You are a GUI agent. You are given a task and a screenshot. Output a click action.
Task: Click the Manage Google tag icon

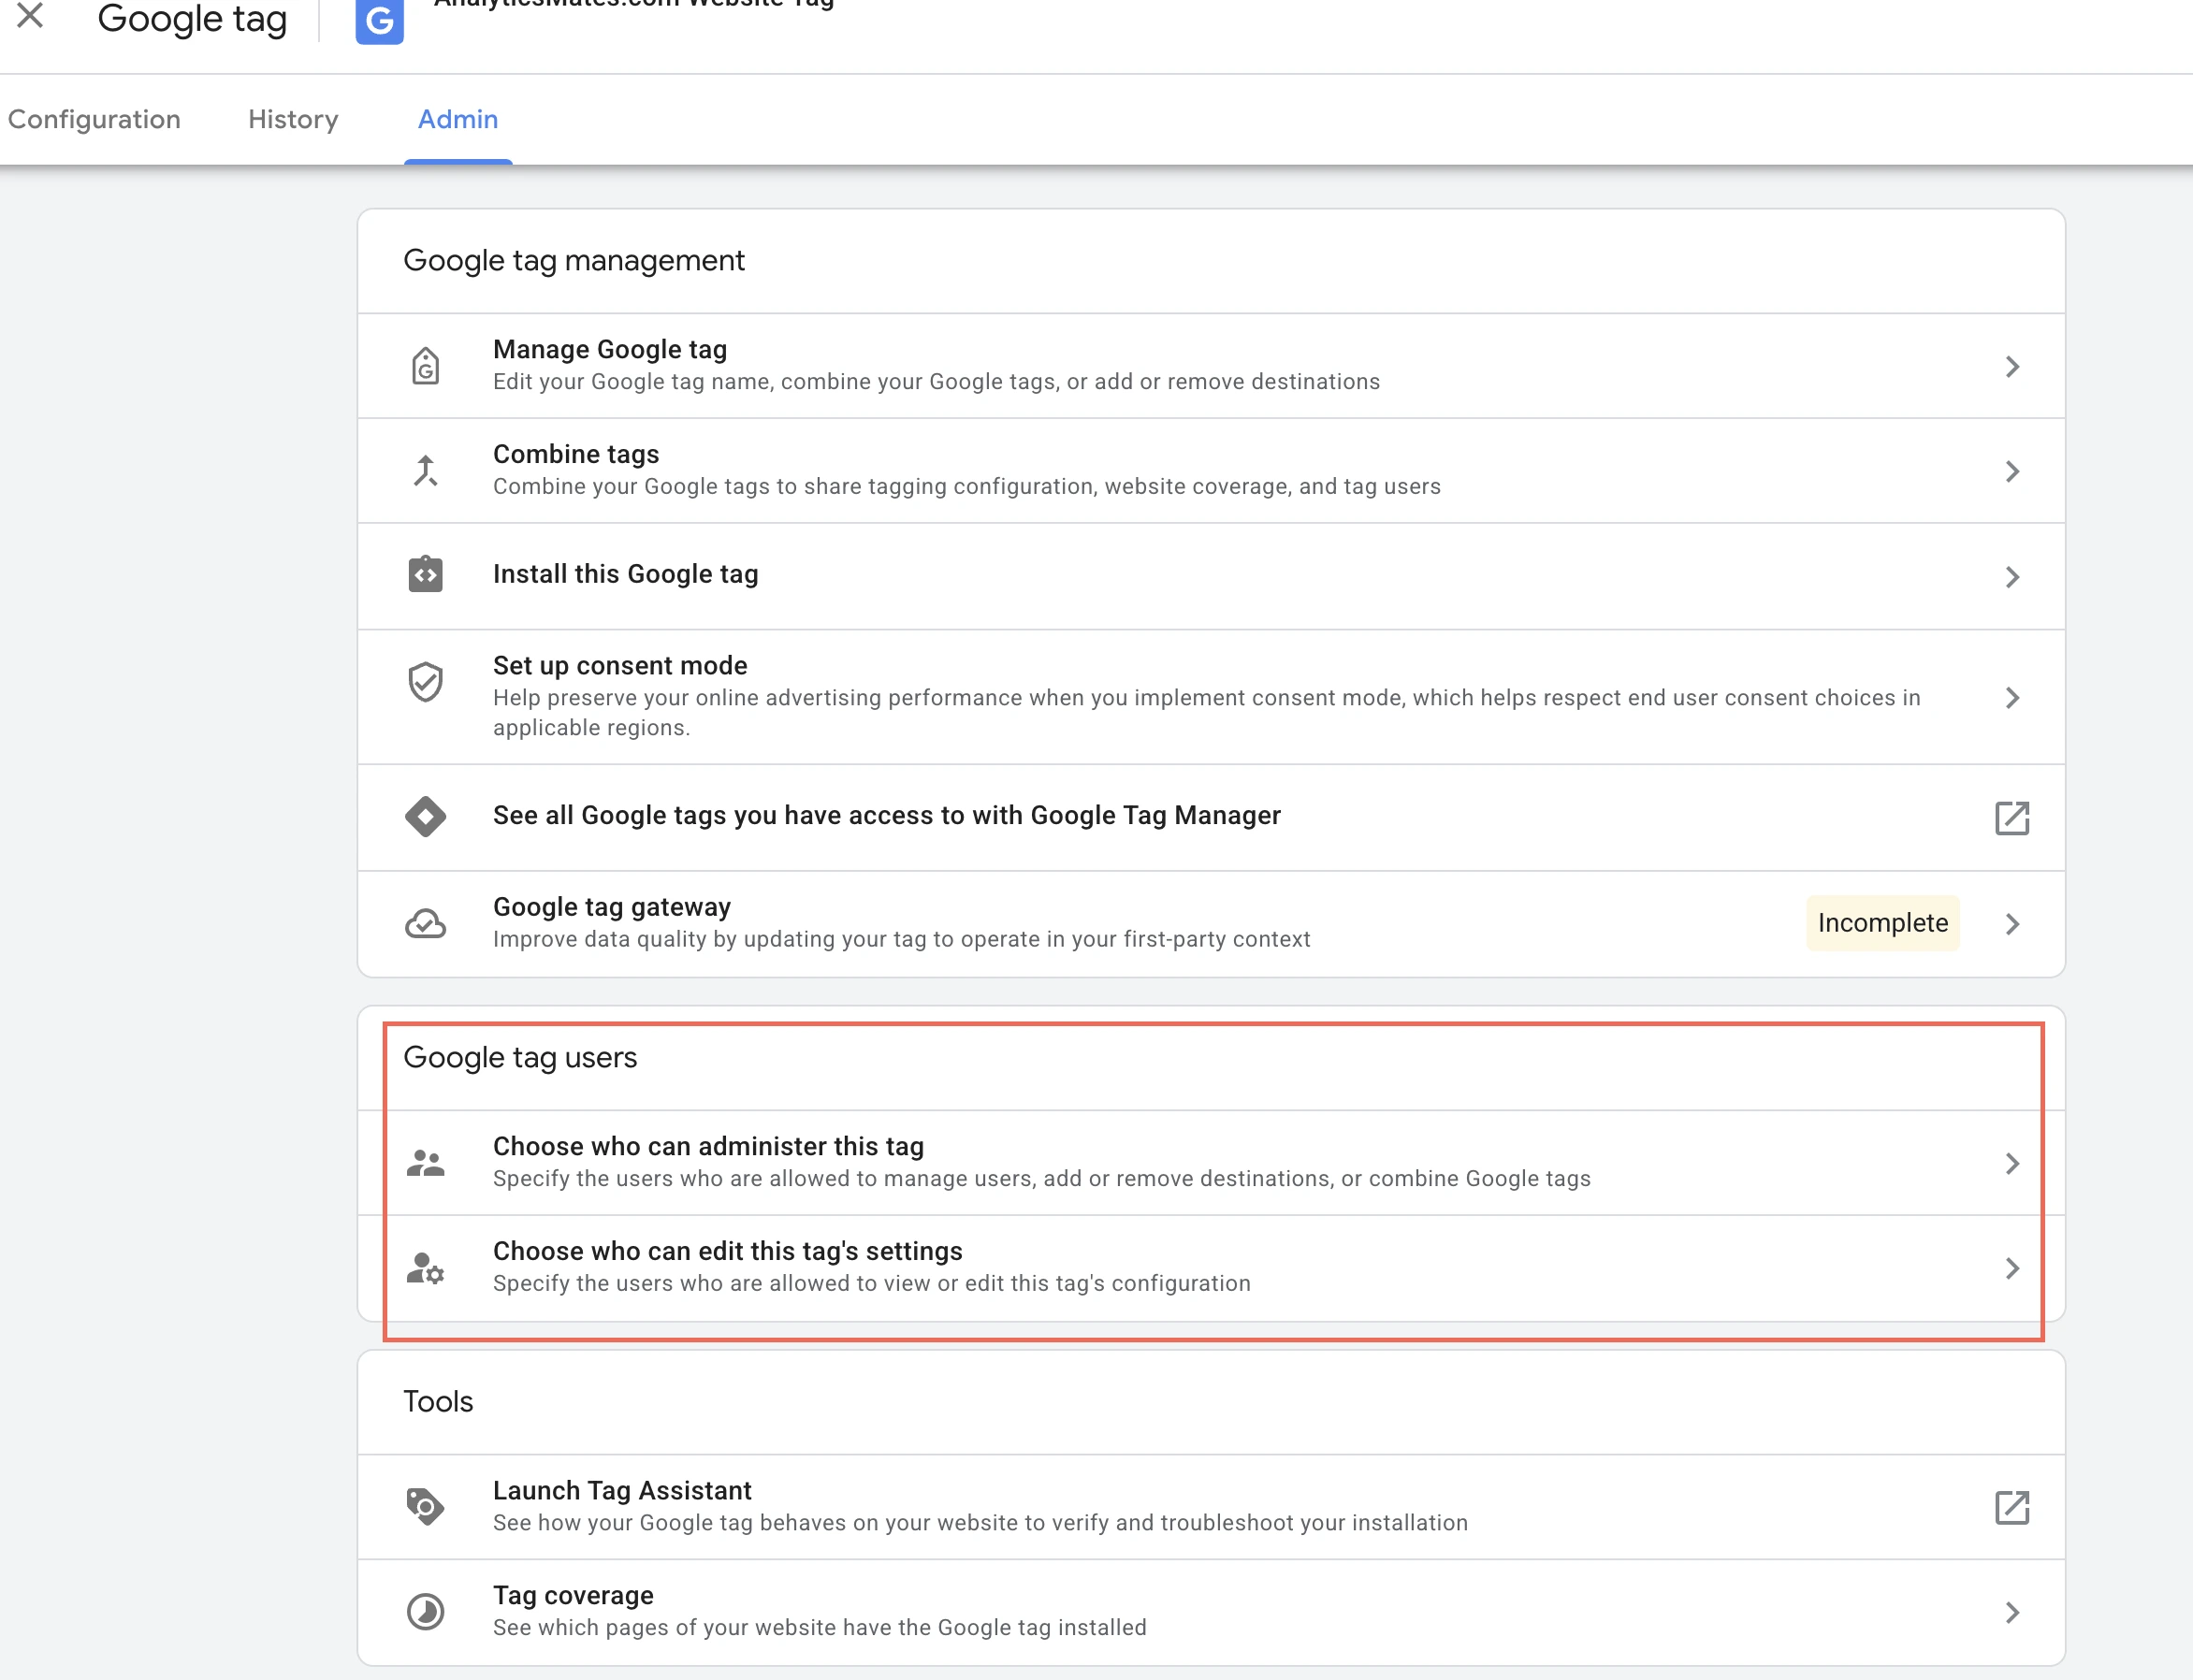pos(426,366)
